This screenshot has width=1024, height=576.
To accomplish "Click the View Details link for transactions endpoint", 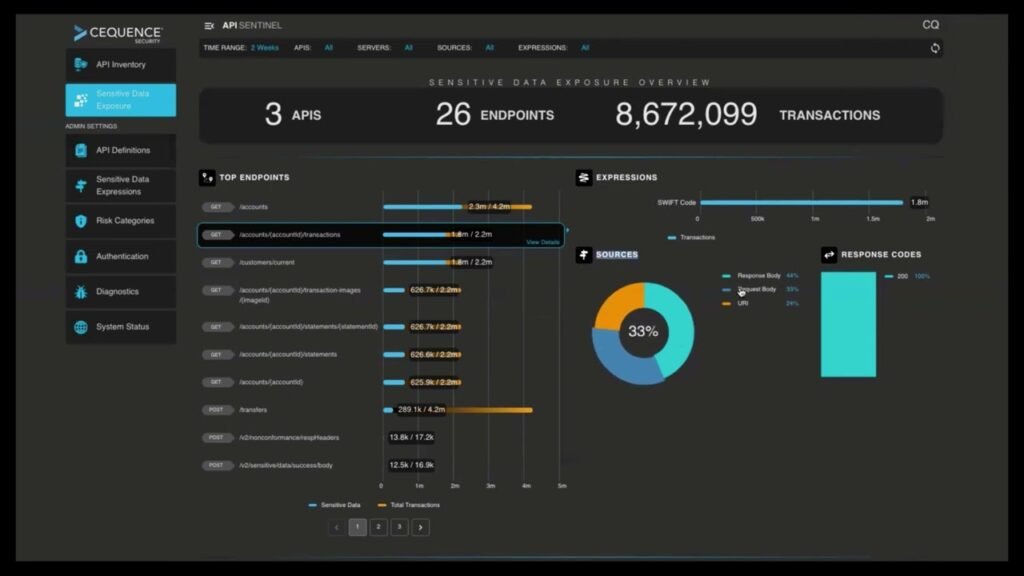I will pos(542,242).
